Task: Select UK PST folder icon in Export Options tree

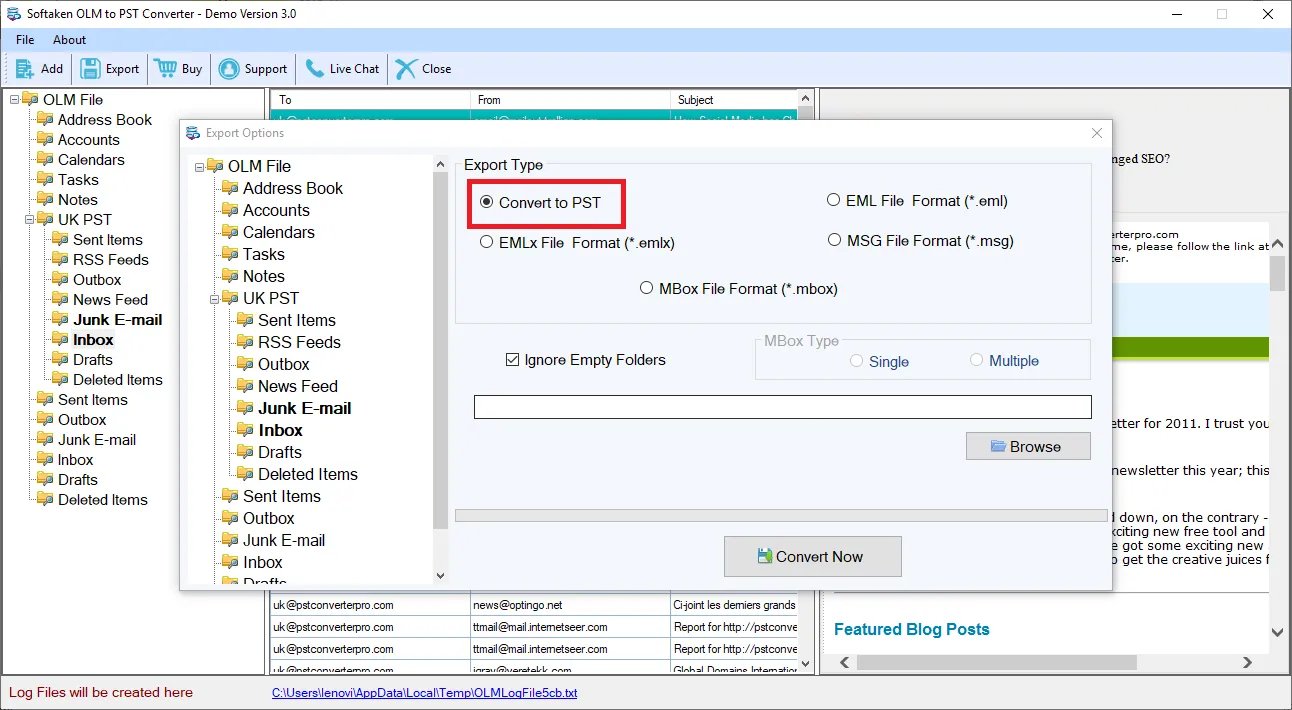Action: click(x=230, y=298)
